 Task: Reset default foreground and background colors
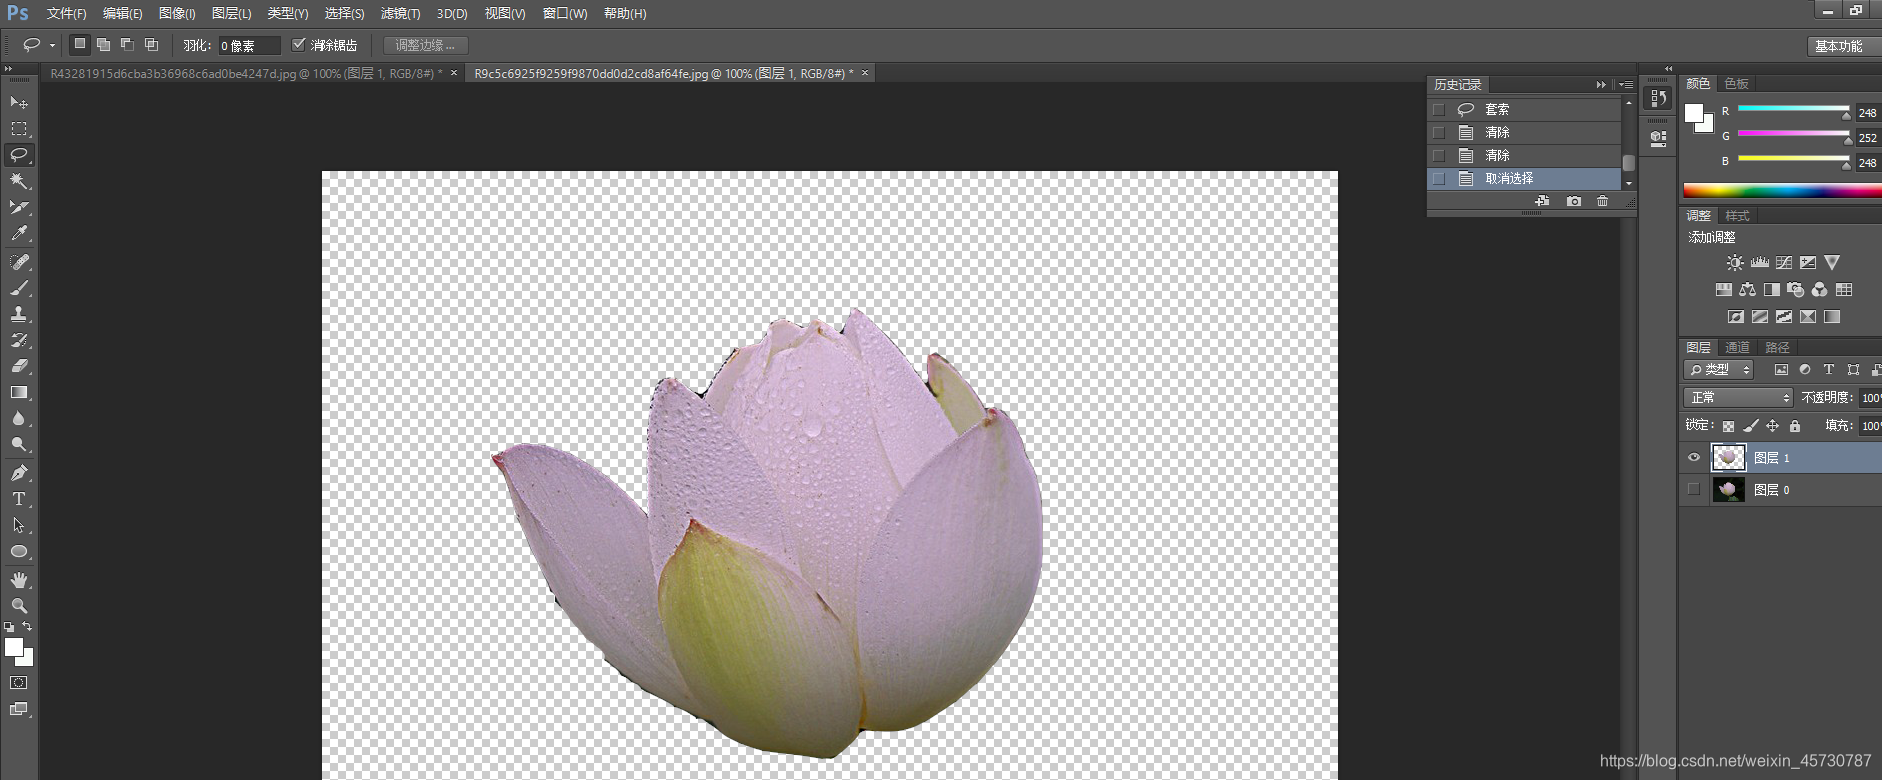(x=9, y=627)
